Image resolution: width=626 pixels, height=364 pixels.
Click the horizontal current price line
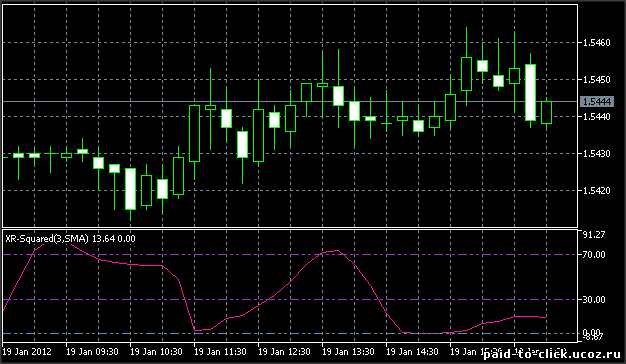(290, 102)
